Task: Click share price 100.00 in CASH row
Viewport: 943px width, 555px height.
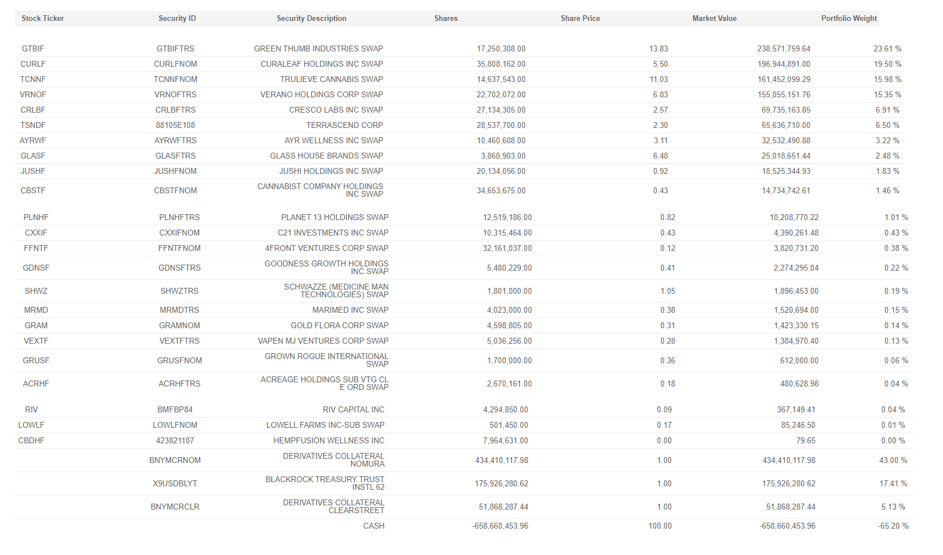Action: pos(660,526)
